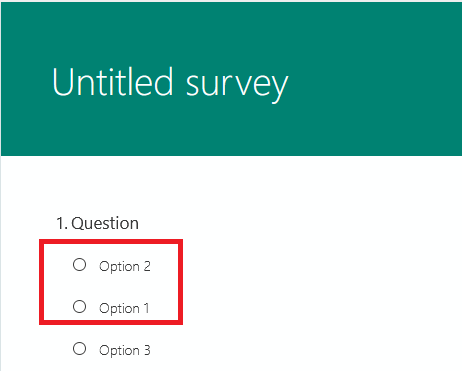Click the question number "1."
462x371 pixels.
[62, 223]
